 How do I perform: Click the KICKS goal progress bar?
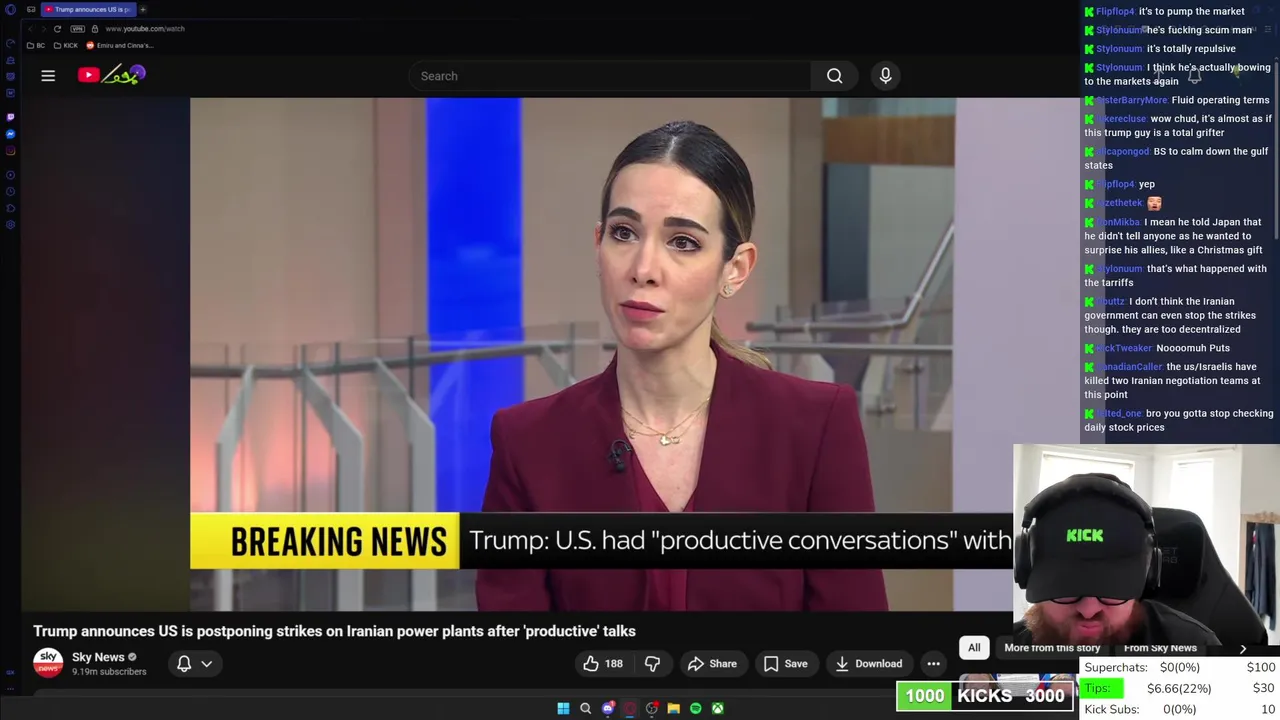tap(987, 696)
